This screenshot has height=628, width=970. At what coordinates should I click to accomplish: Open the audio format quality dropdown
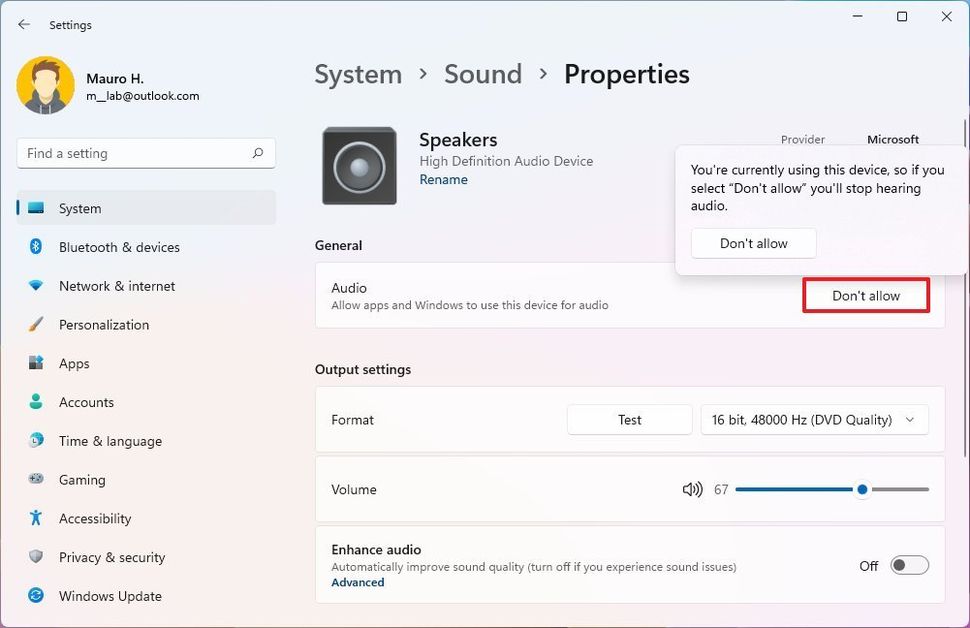pos(814,419)
